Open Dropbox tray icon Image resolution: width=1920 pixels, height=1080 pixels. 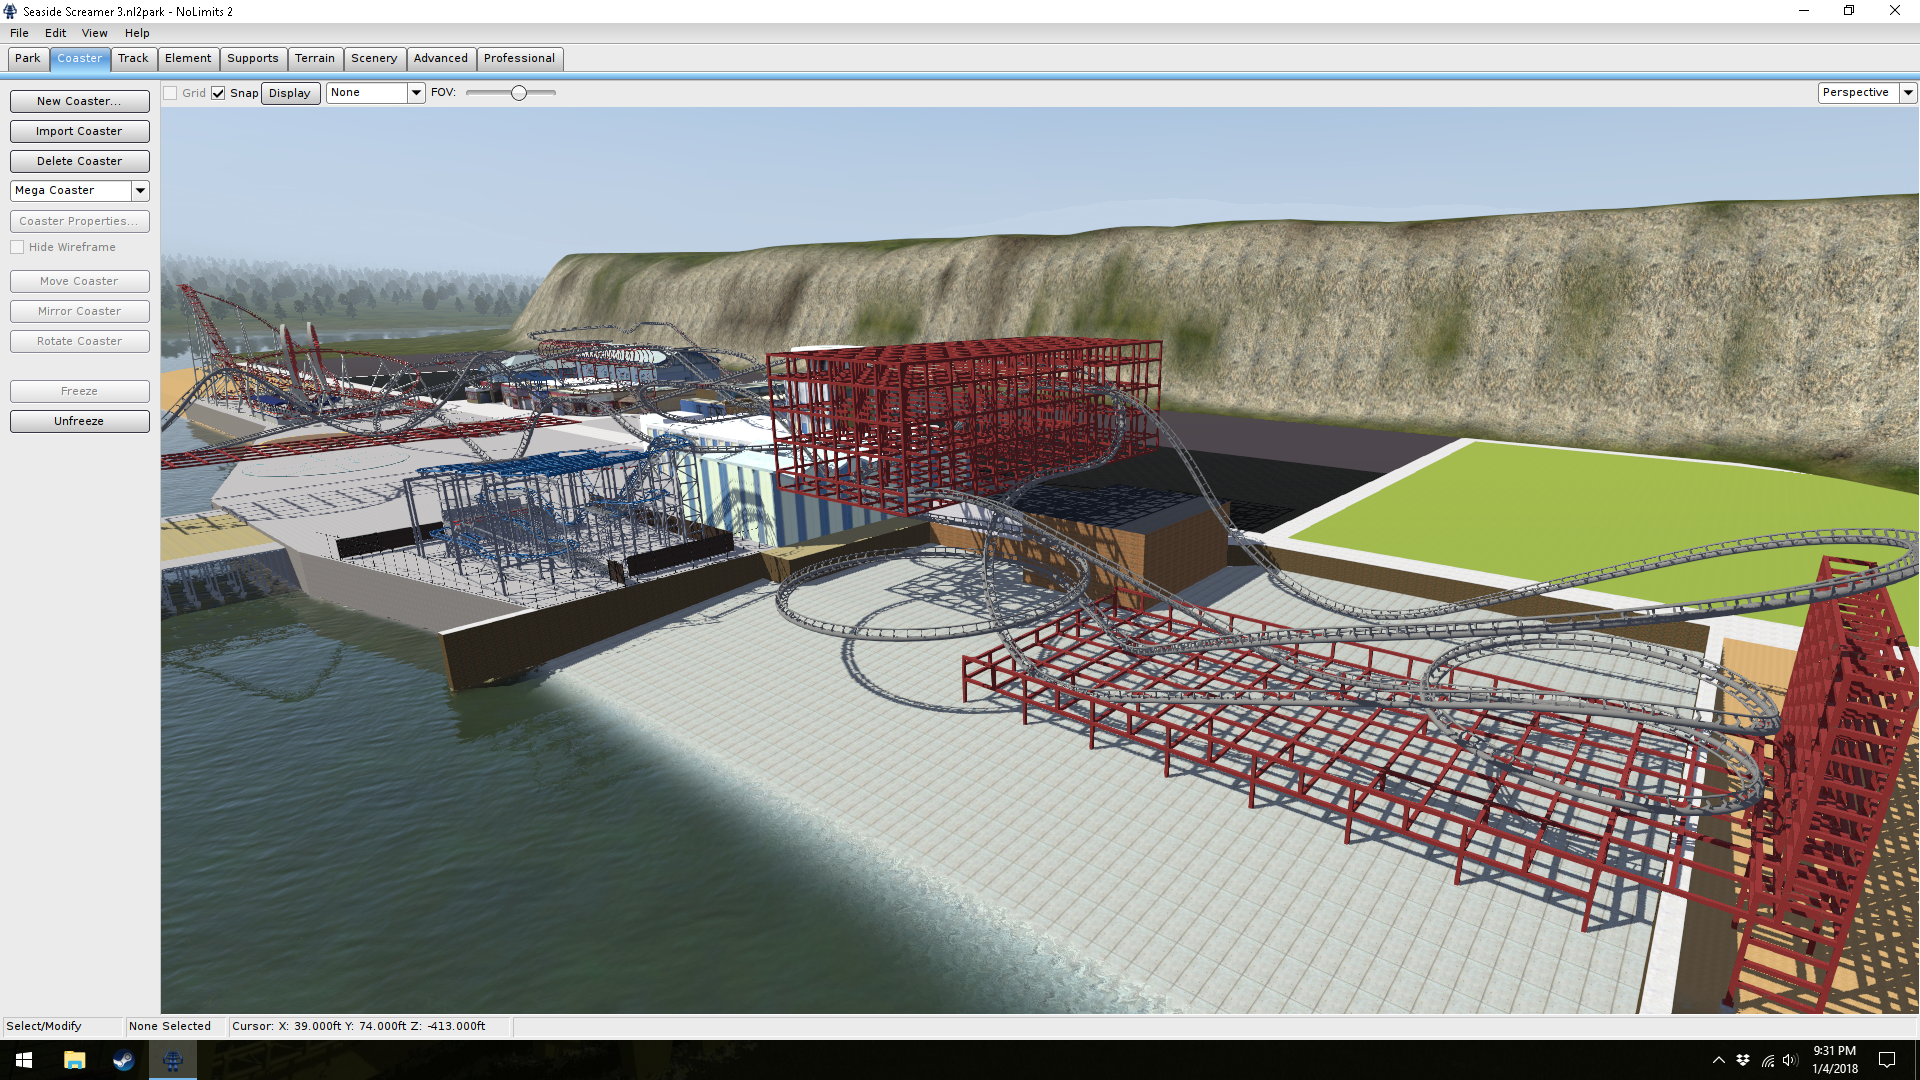(1743, 1060)
